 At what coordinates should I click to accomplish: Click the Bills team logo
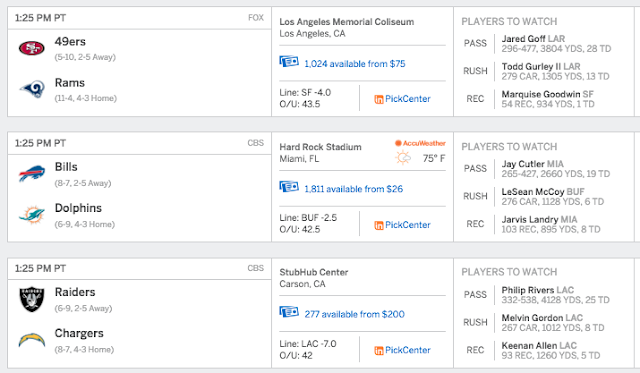(31, 174)
